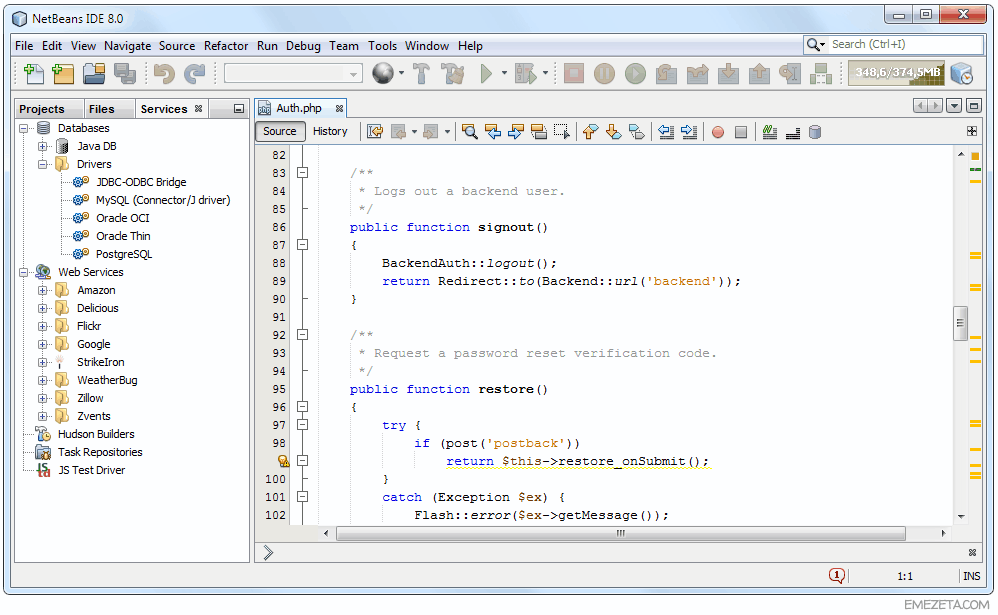The width and height of the screenshot is (998, 615).
Task: Collapse code fold at line 97
Action: coord(303,425)
